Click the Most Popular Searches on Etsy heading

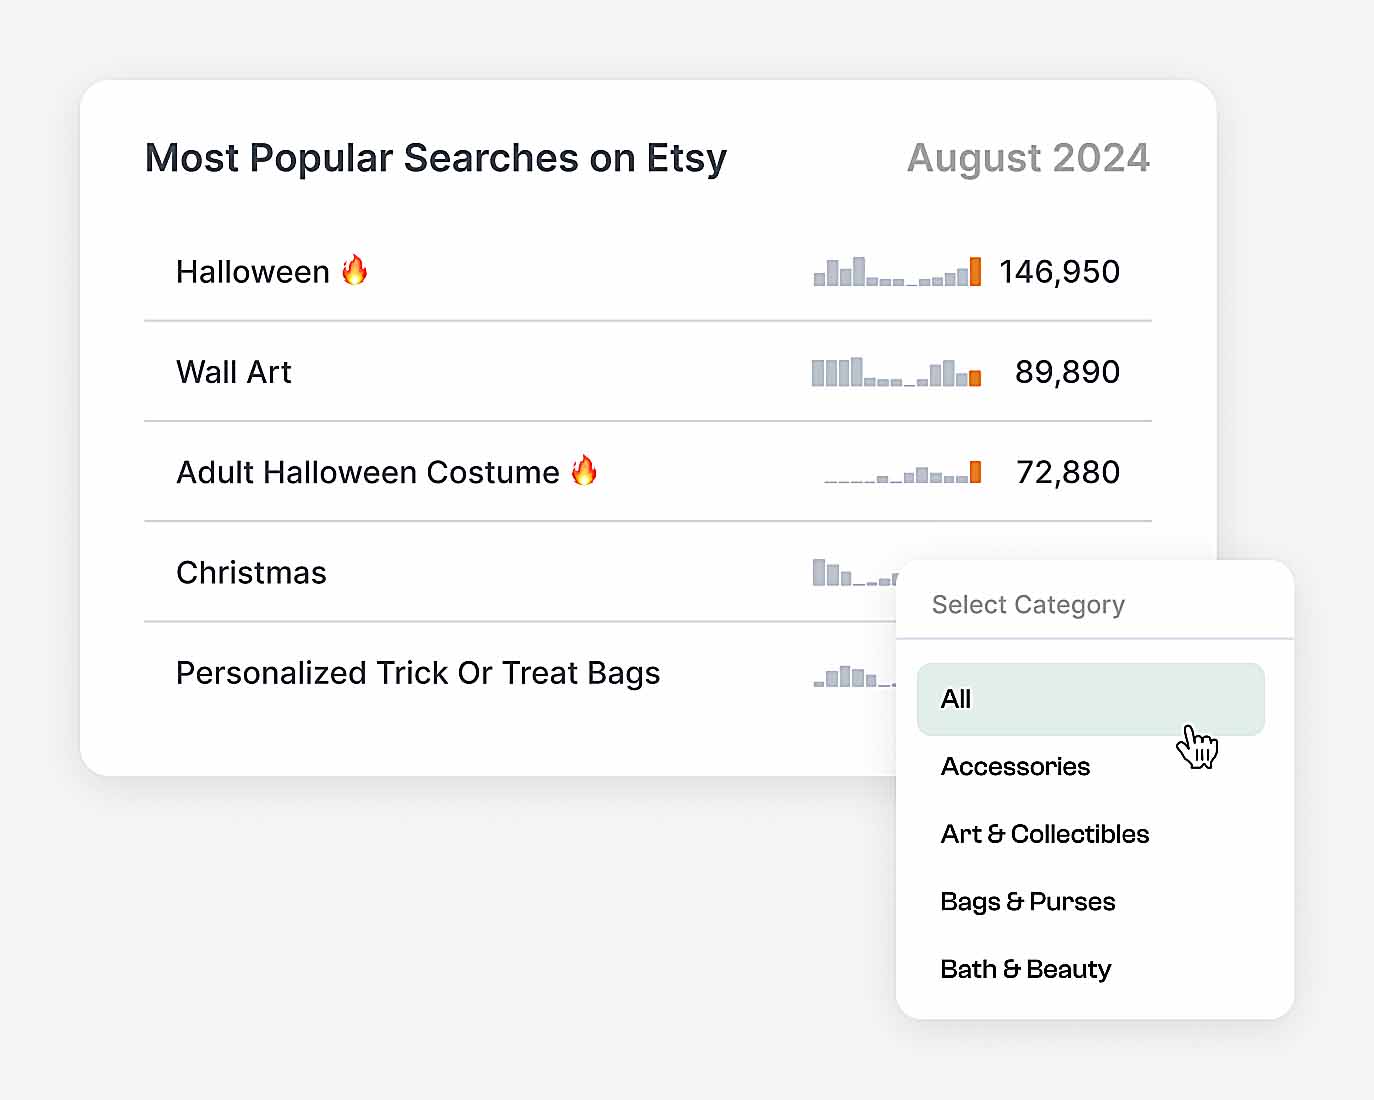(436, 157)
